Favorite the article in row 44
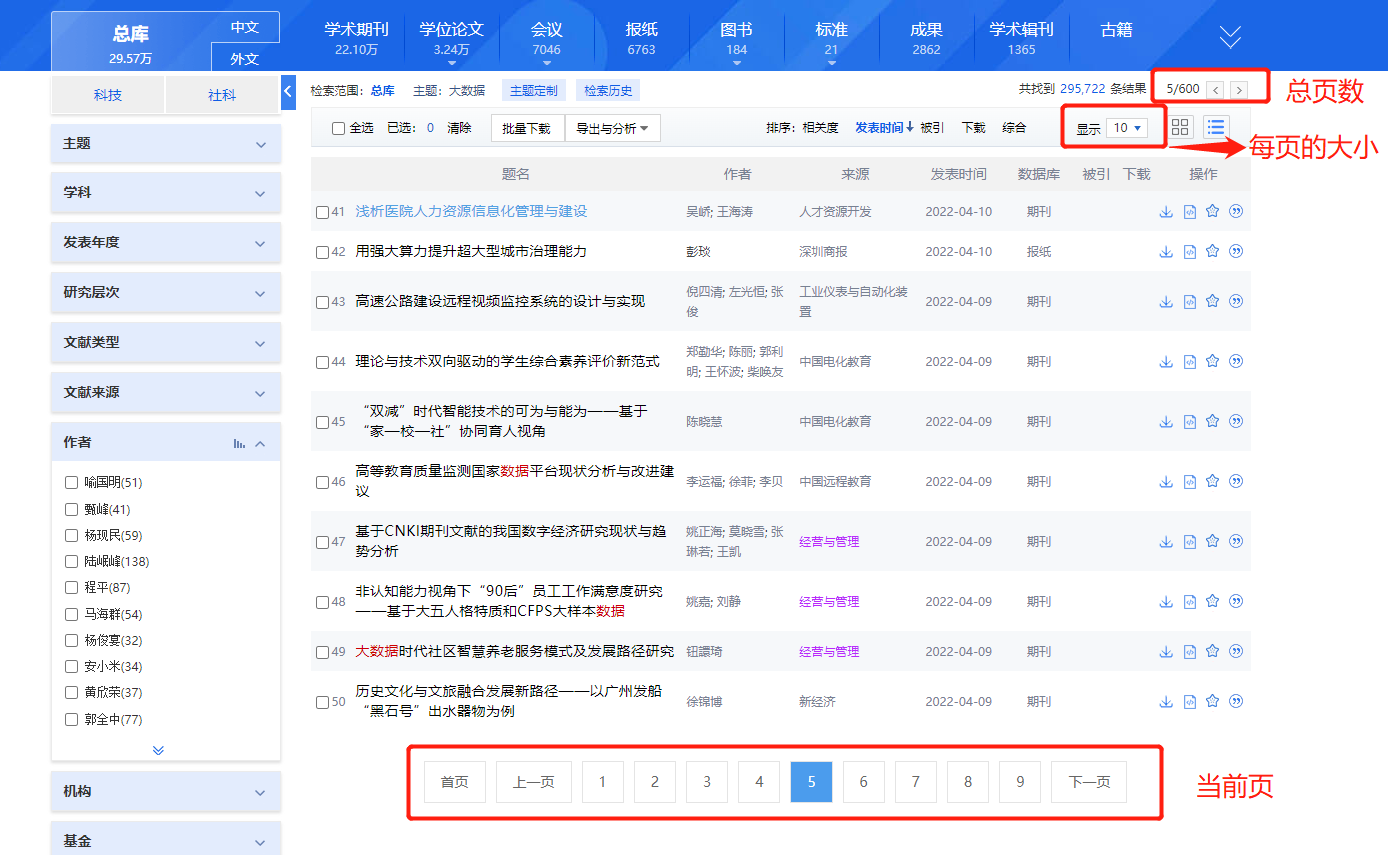This screenshot has width=1388, height=855. coord(1212,361)
